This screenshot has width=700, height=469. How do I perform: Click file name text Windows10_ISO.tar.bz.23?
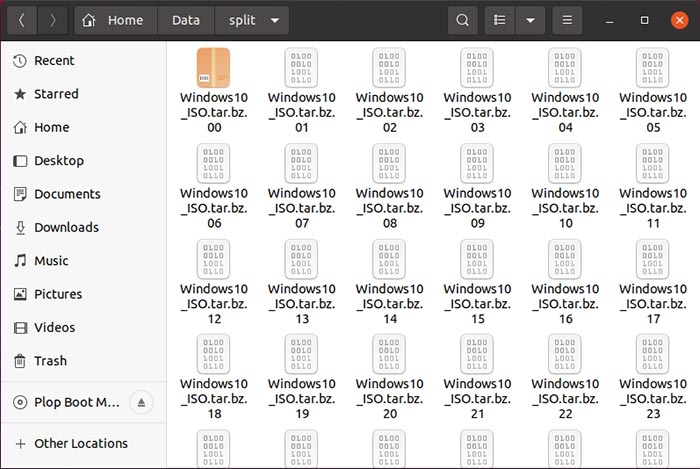point(653,399)
